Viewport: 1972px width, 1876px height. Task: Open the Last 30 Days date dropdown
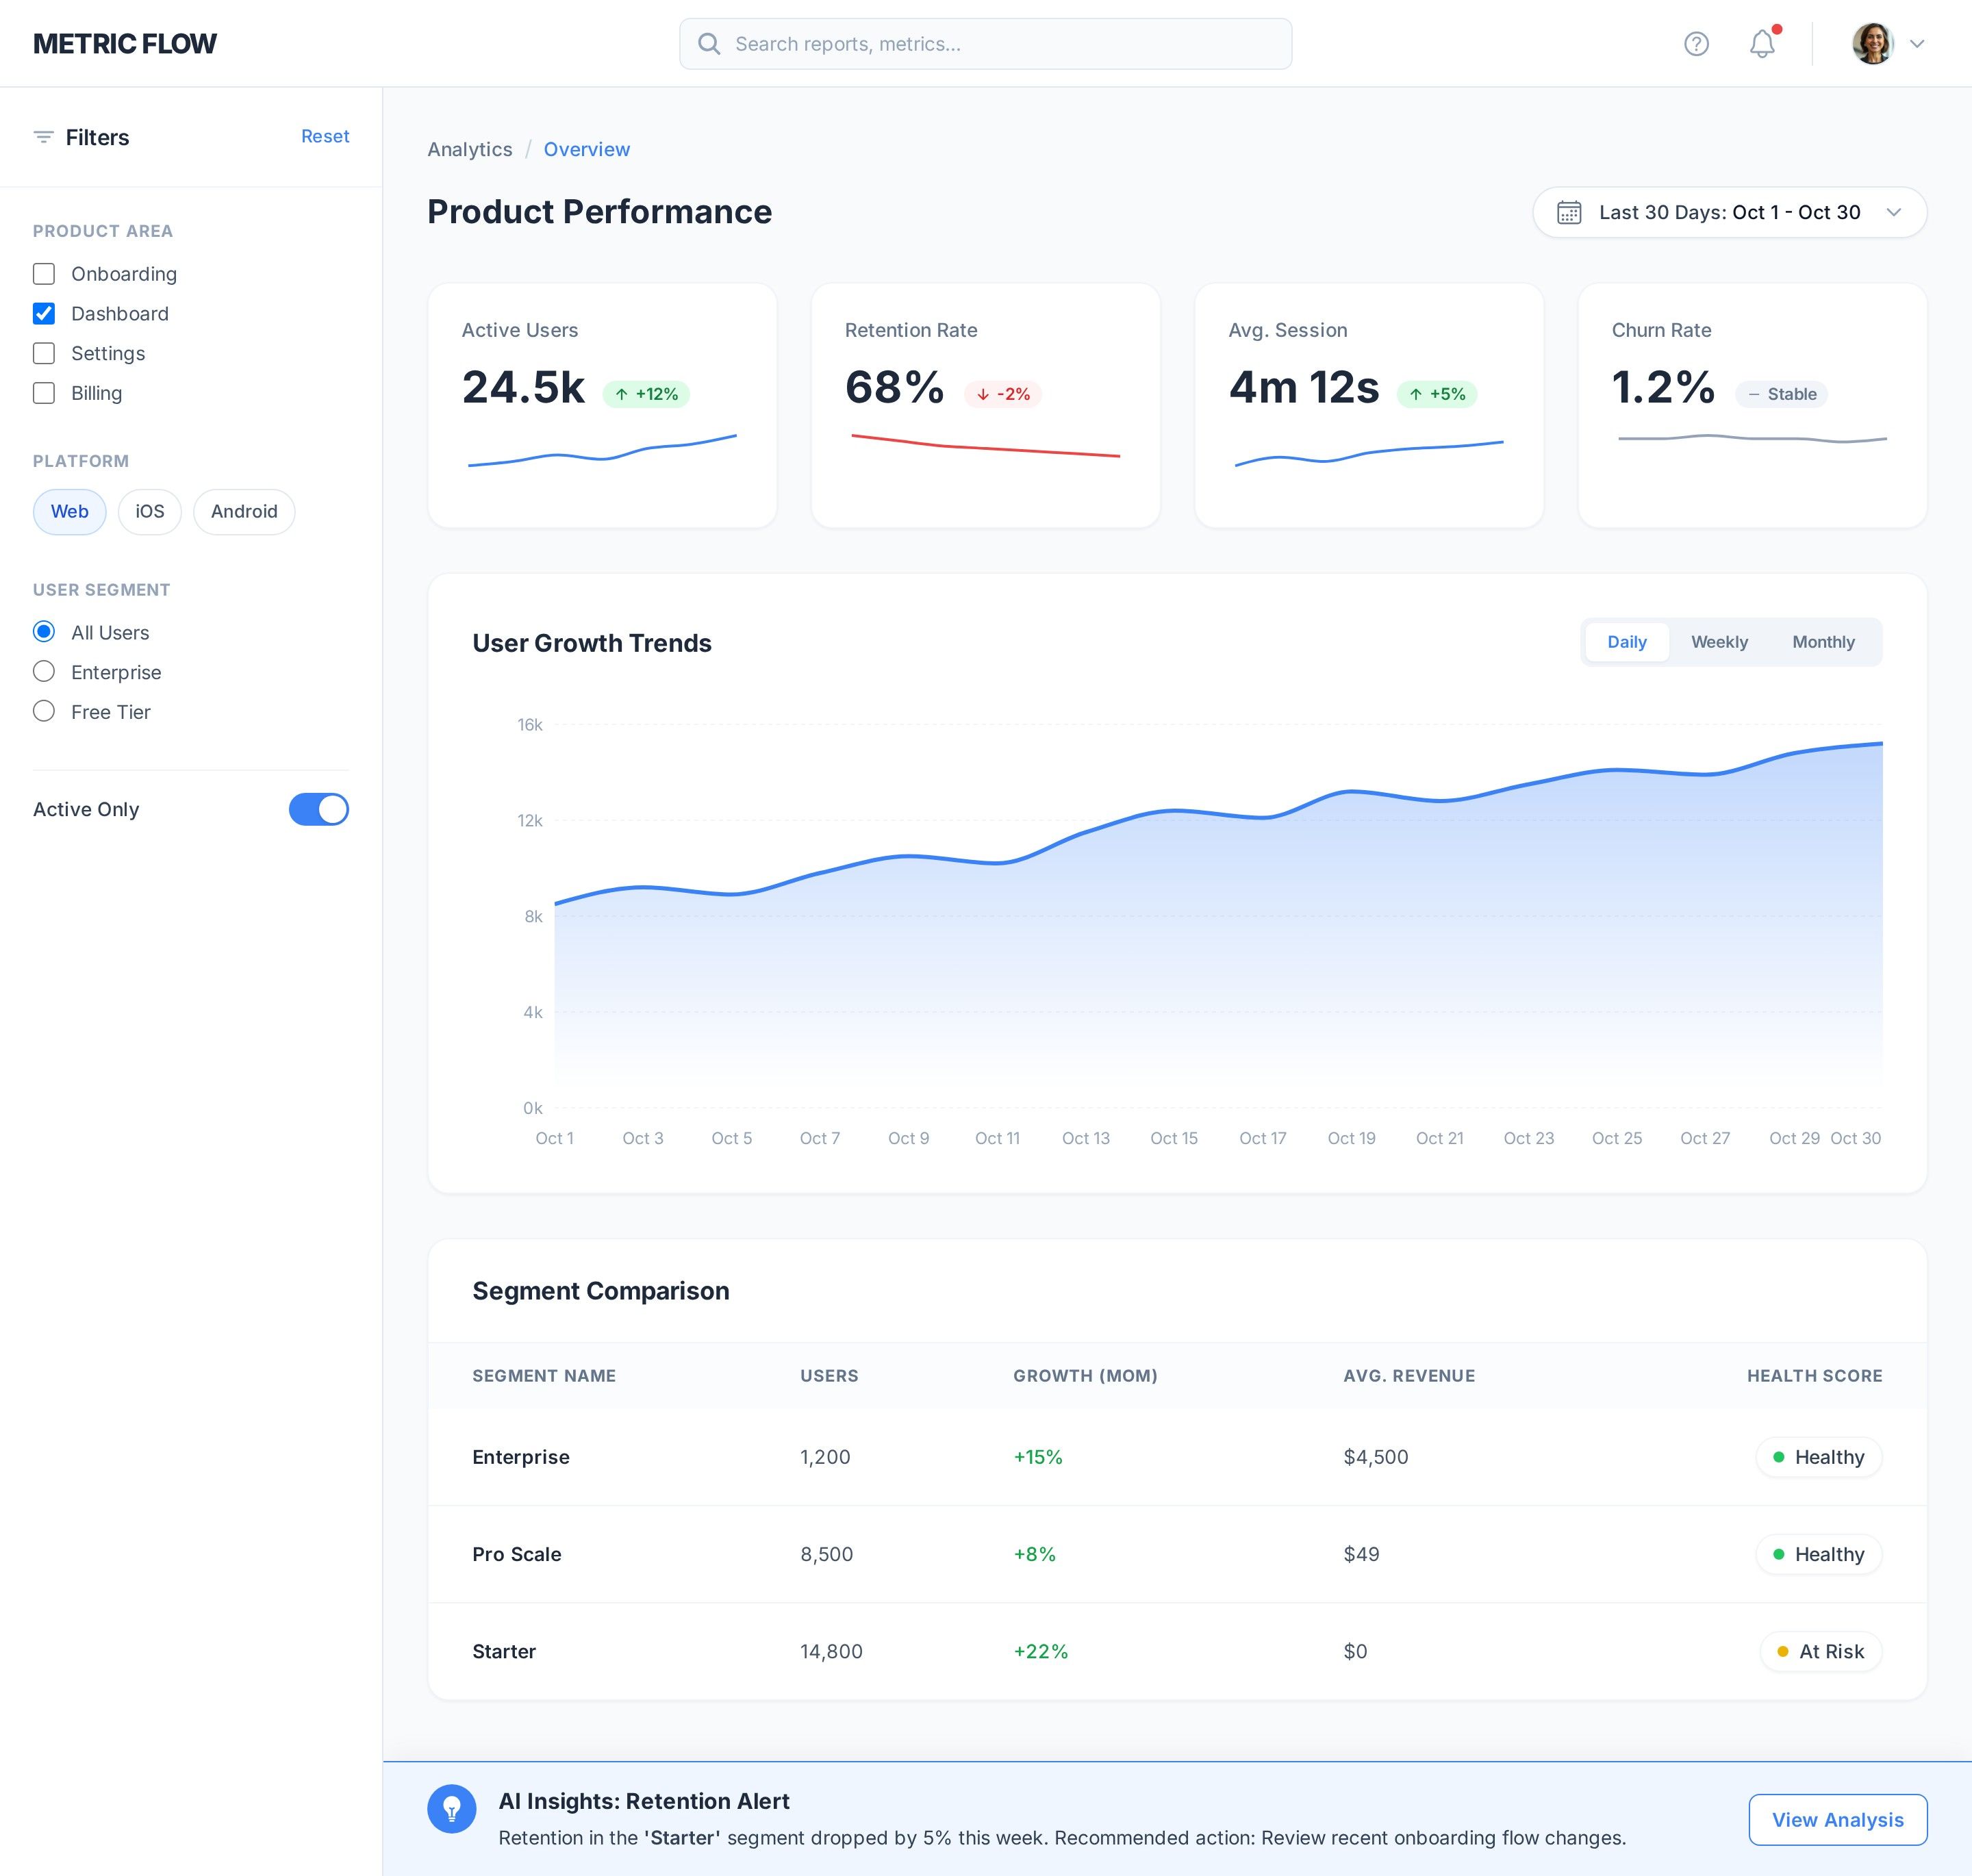click(1729, 213)
